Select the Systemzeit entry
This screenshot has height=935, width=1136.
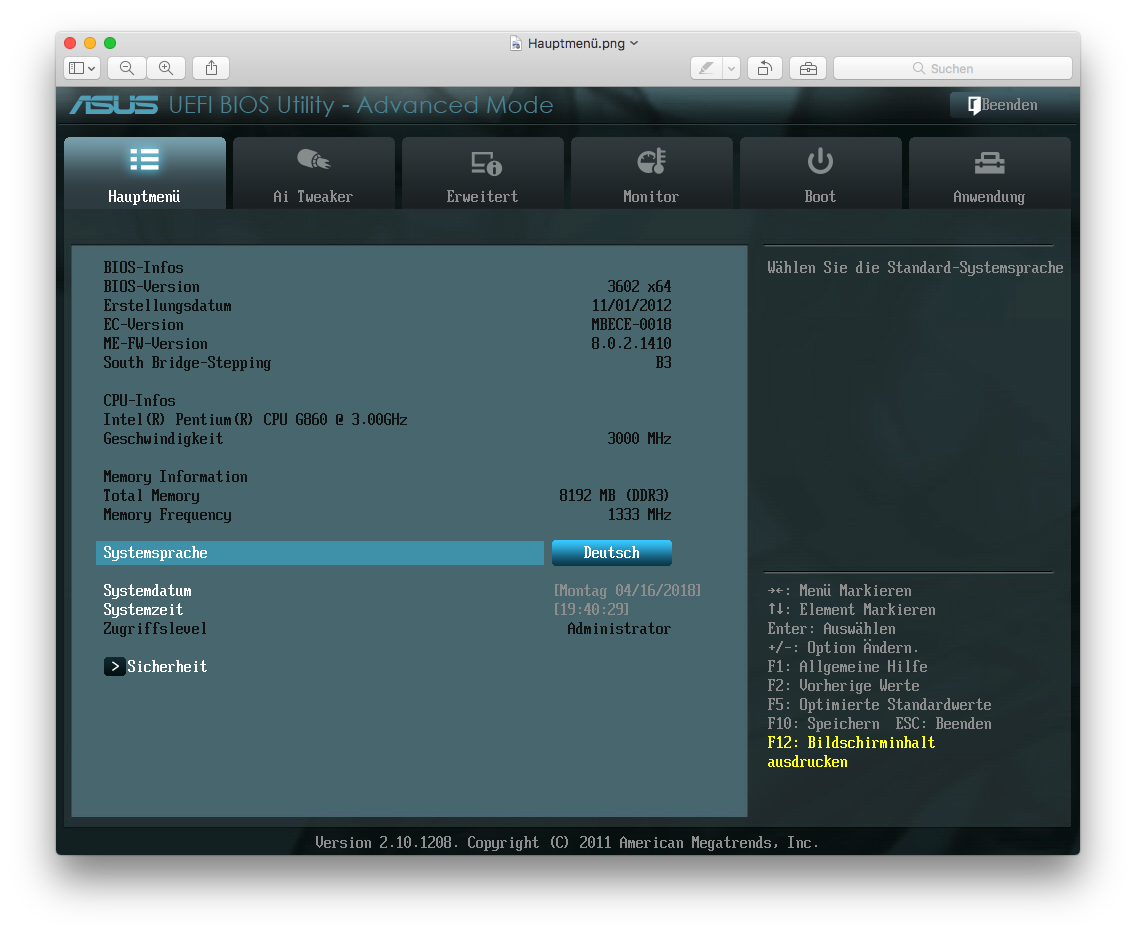tap(143, 610)
